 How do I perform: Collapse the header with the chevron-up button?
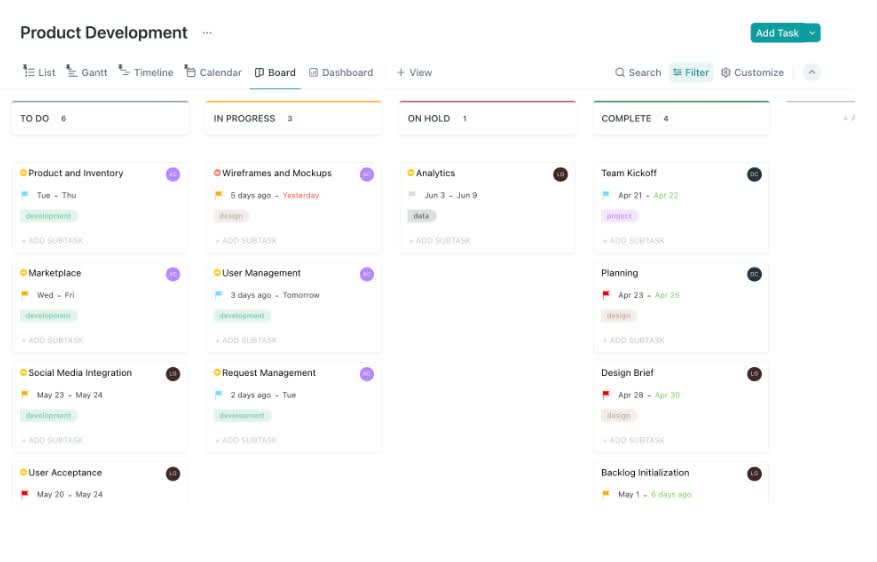click(812, 72)
